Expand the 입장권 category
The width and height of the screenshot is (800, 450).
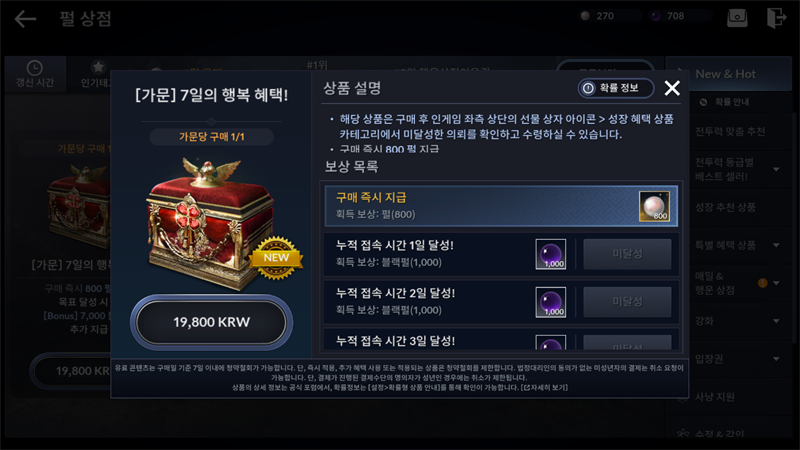[x=776, y=359]
